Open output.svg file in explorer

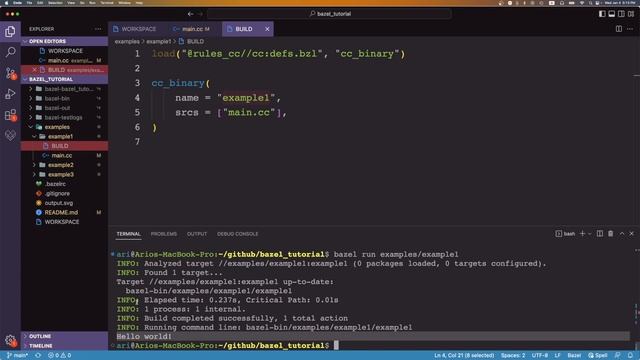click(x=64, y=203)
